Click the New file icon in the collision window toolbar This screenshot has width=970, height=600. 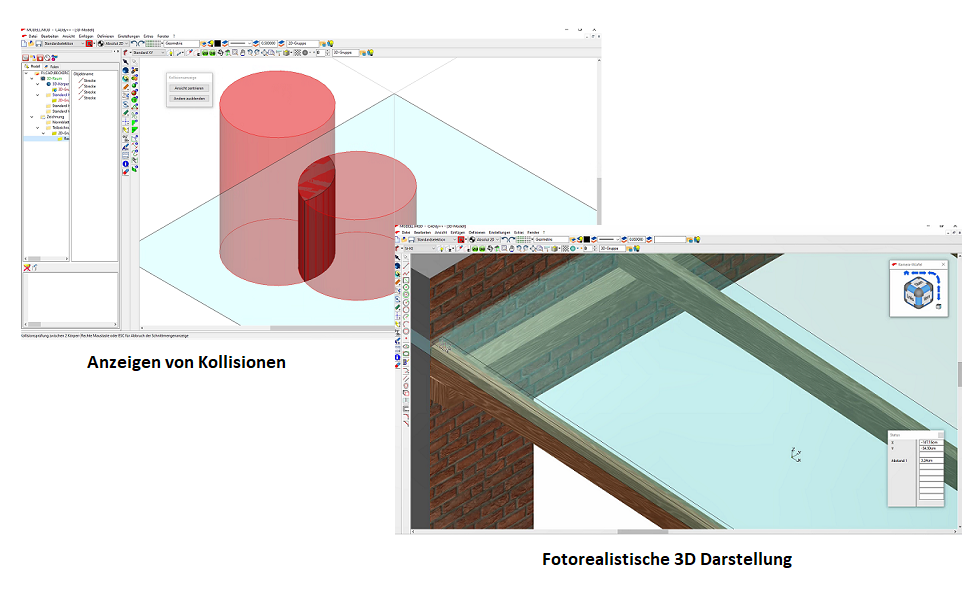pos(24,43)
